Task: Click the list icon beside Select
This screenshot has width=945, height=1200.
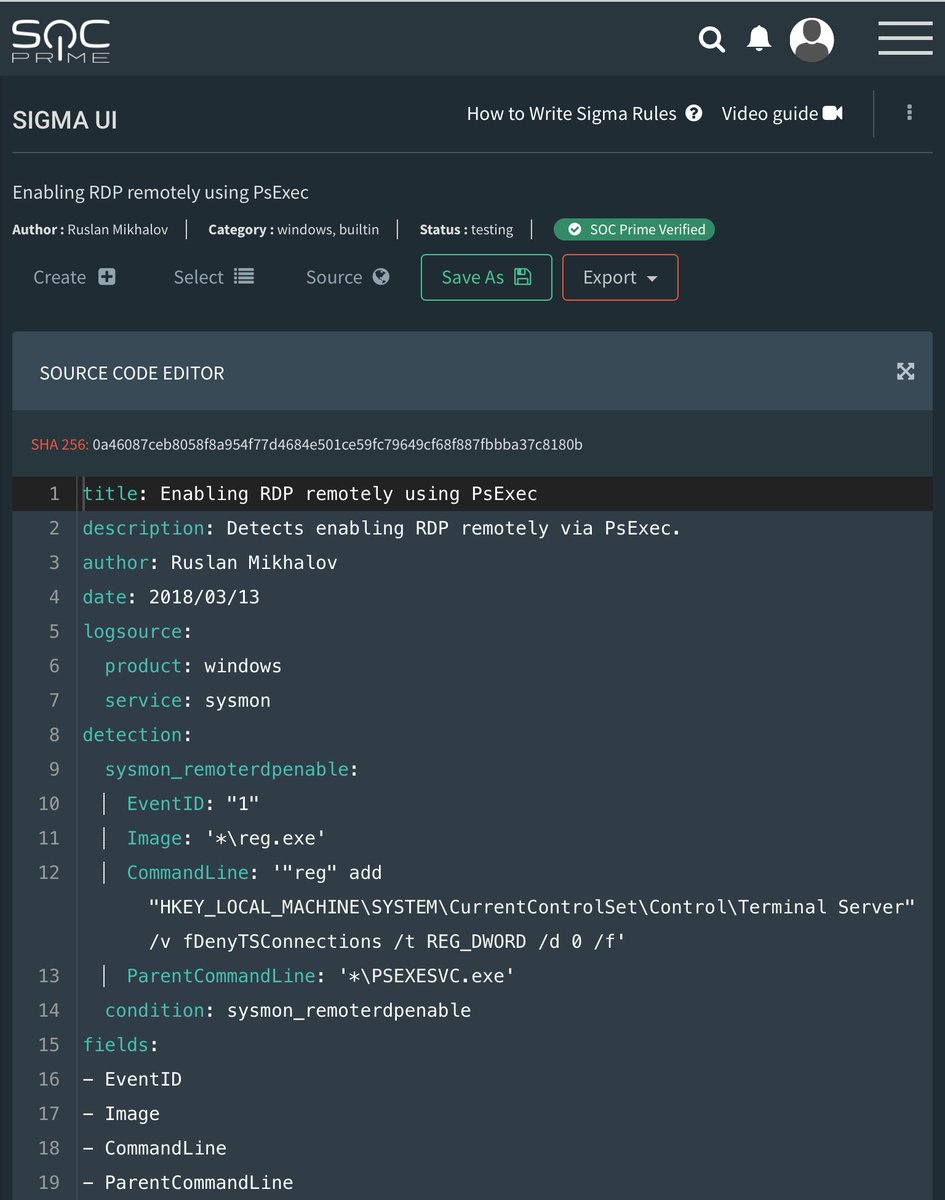Action: [x=244, y=277]
